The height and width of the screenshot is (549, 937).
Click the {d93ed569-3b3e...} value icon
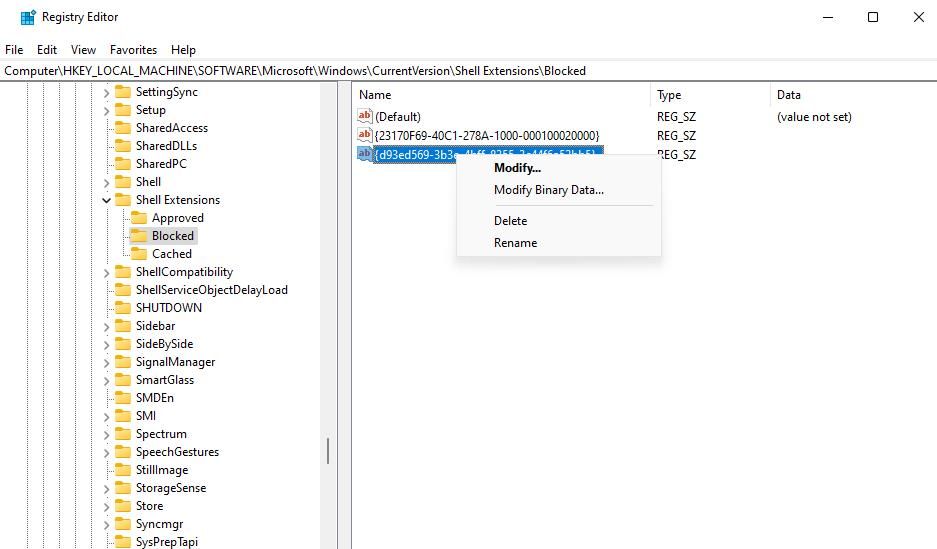coord(365,154)
